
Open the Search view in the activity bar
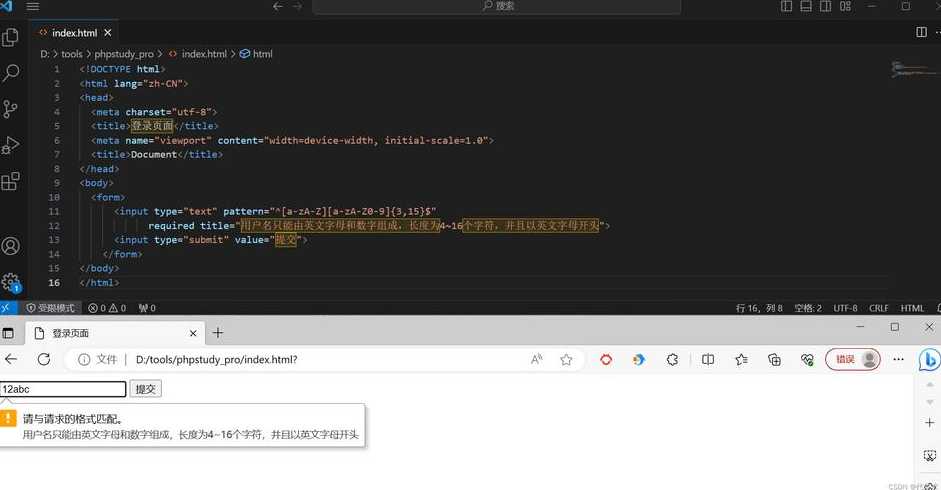point(11,73)
